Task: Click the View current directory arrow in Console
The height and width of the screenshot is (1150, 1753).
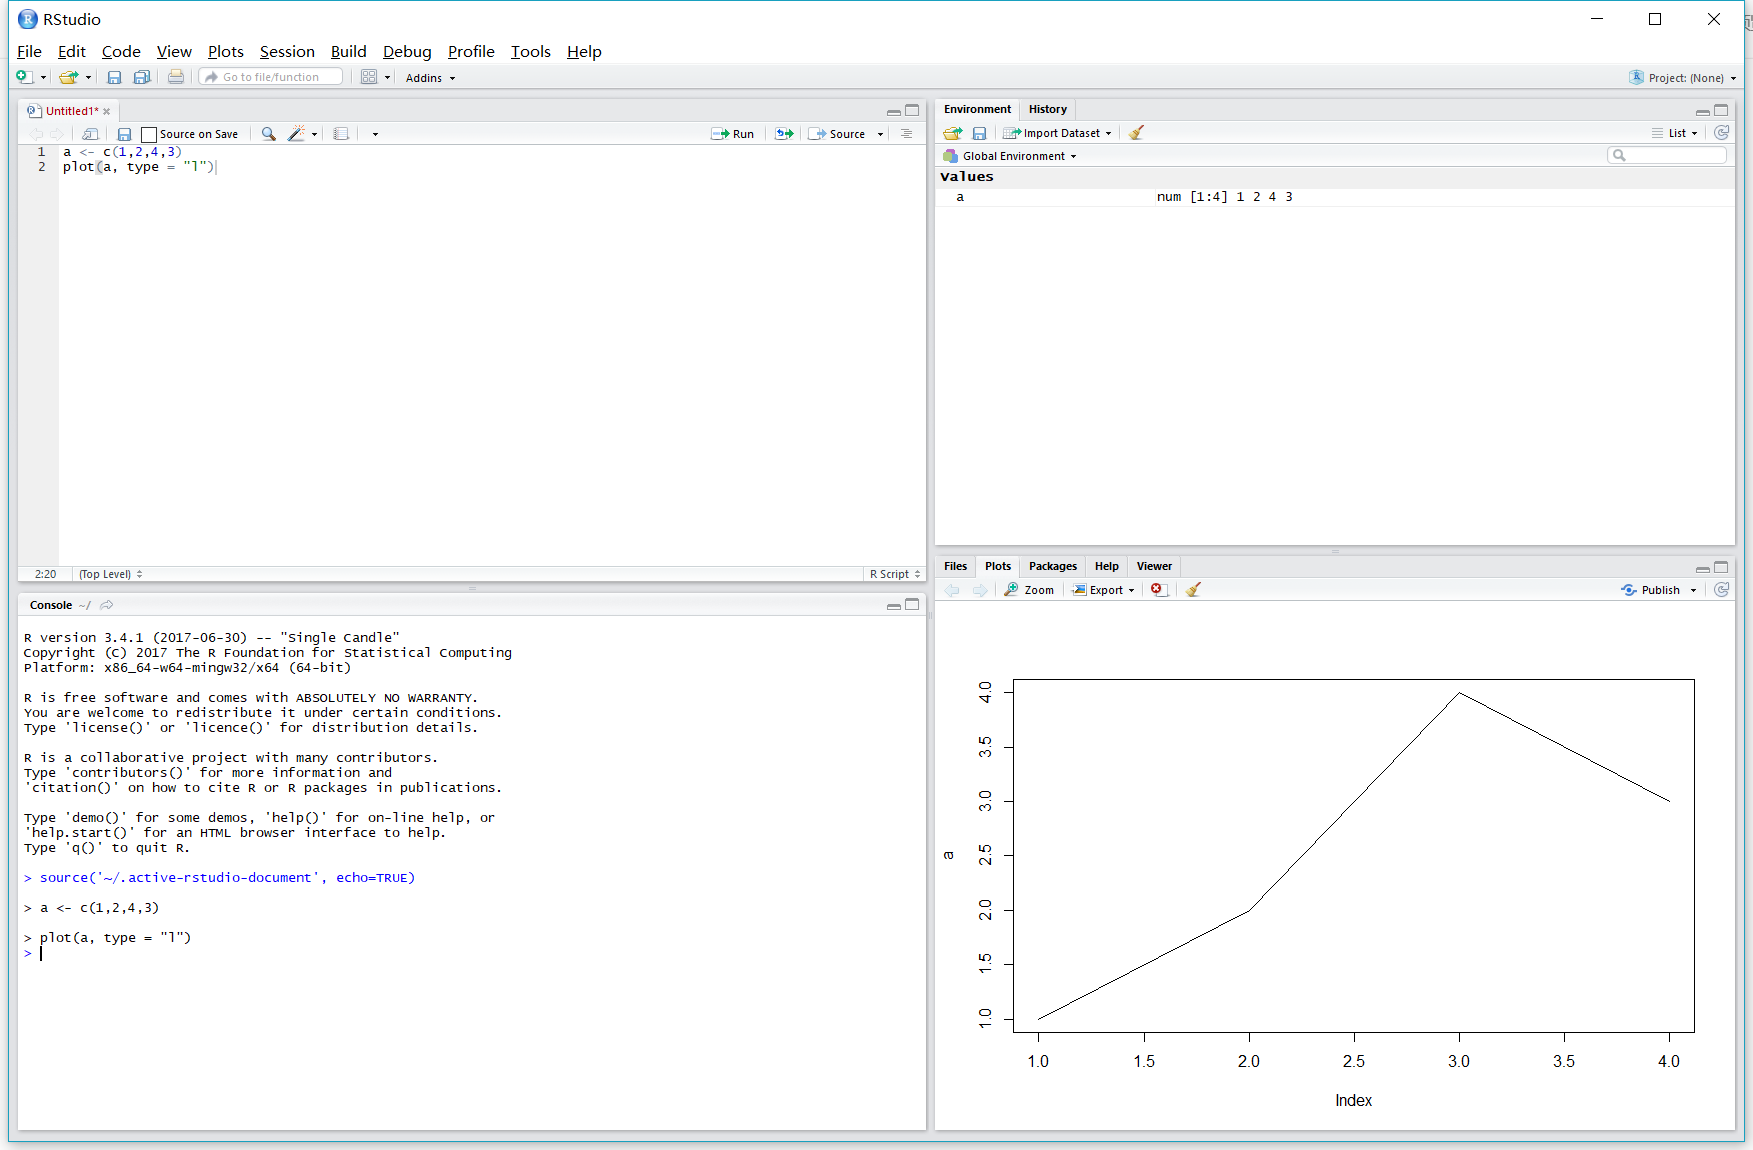Action: click(107, 605)
